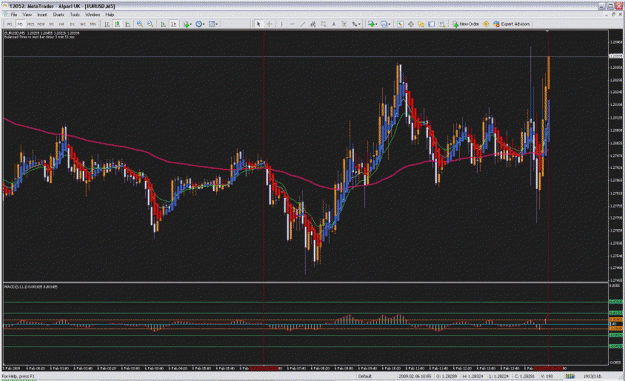
Task: Switch to line chart type
Action: (128, 24)
